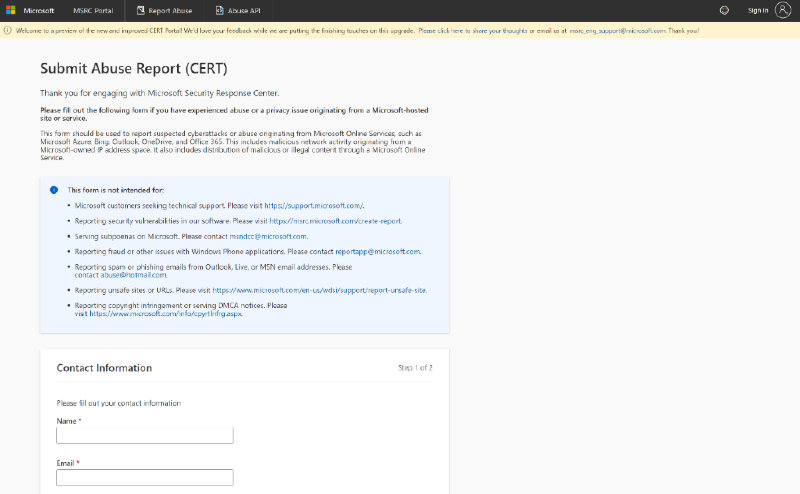Open msrc.microsoft.com/create-report link
The image size is (800, 494).
pos(335,221)
